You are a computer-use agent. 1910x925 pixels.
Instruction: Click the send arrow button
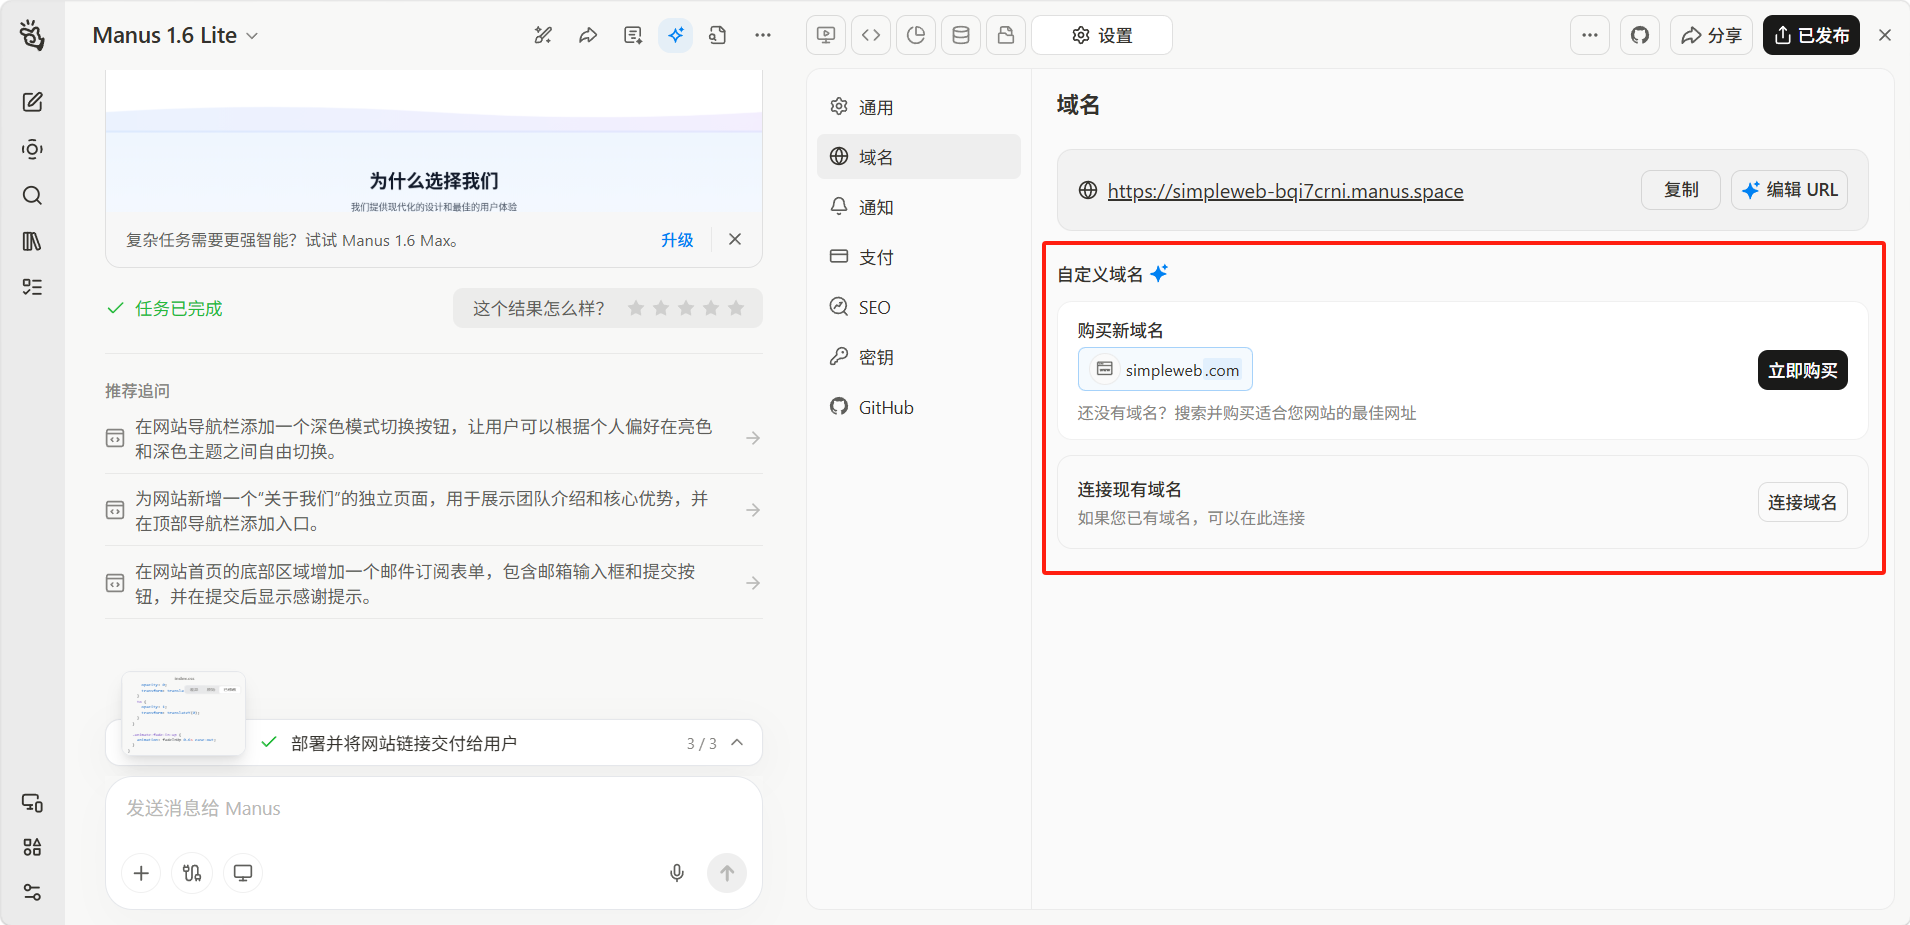pyautogui.click(x=727, y=873)
